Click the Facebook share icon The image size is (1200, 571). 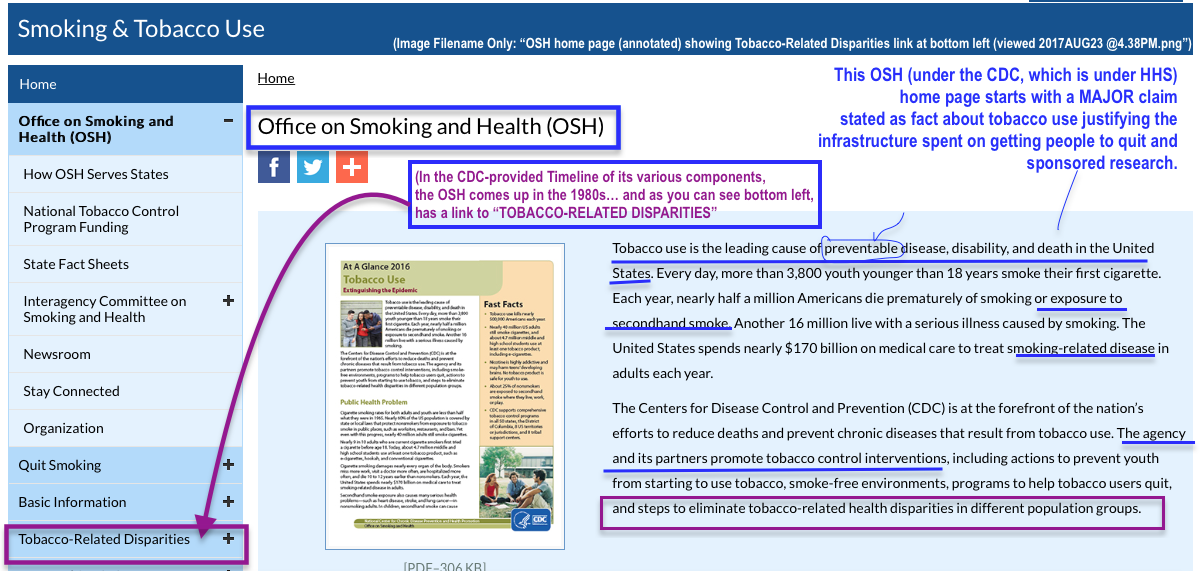(274, 166)
